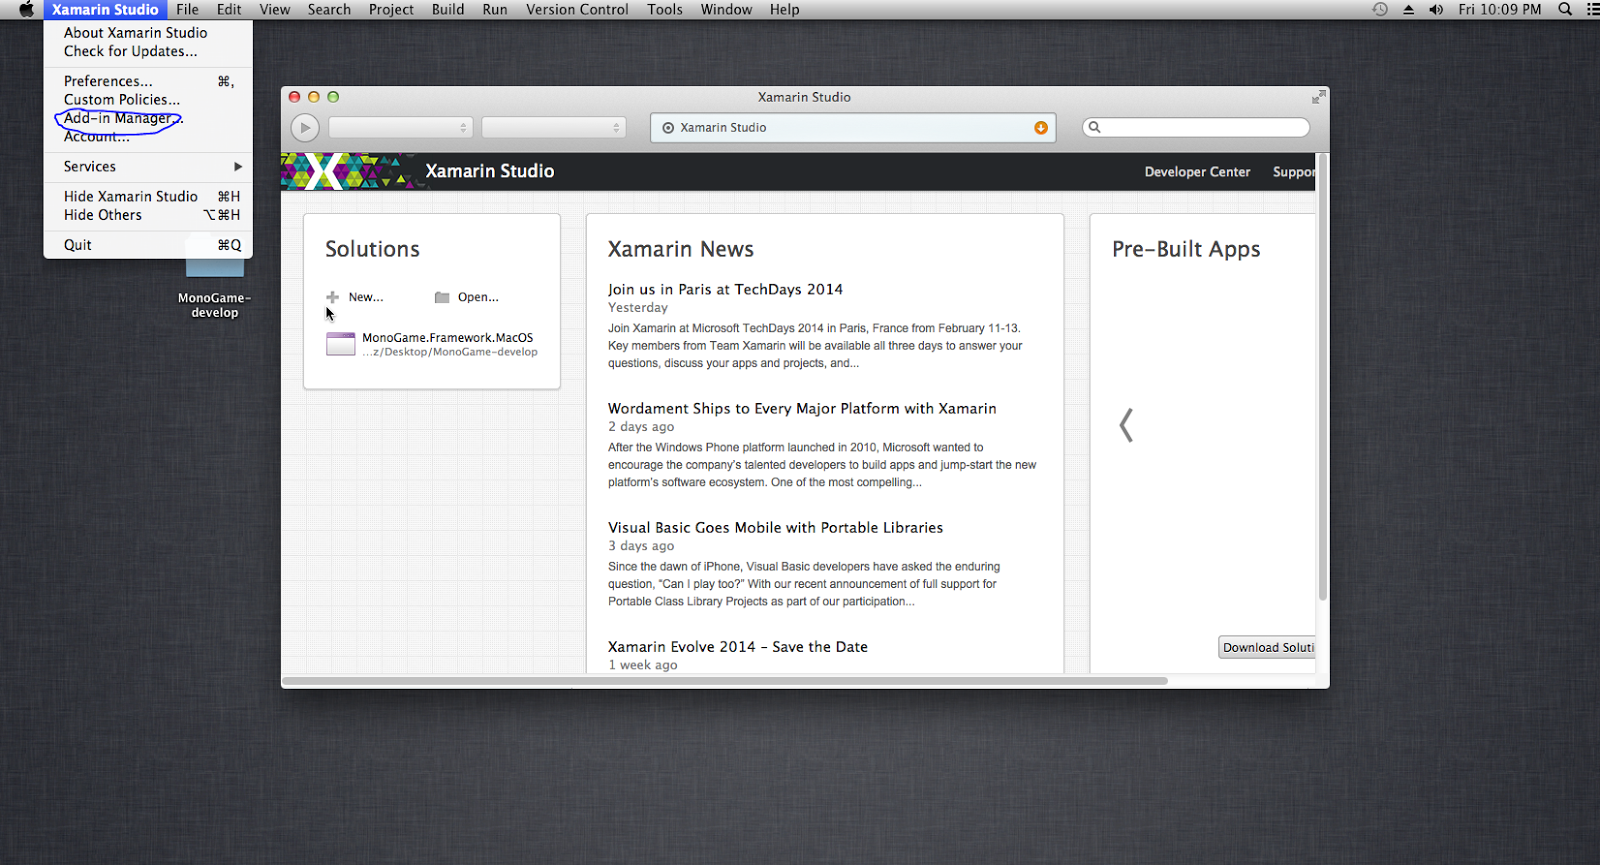This screenshot has width=1600, height=865.
Task: Open Spotlight search in menu bar
Action: coord(1565,9)
